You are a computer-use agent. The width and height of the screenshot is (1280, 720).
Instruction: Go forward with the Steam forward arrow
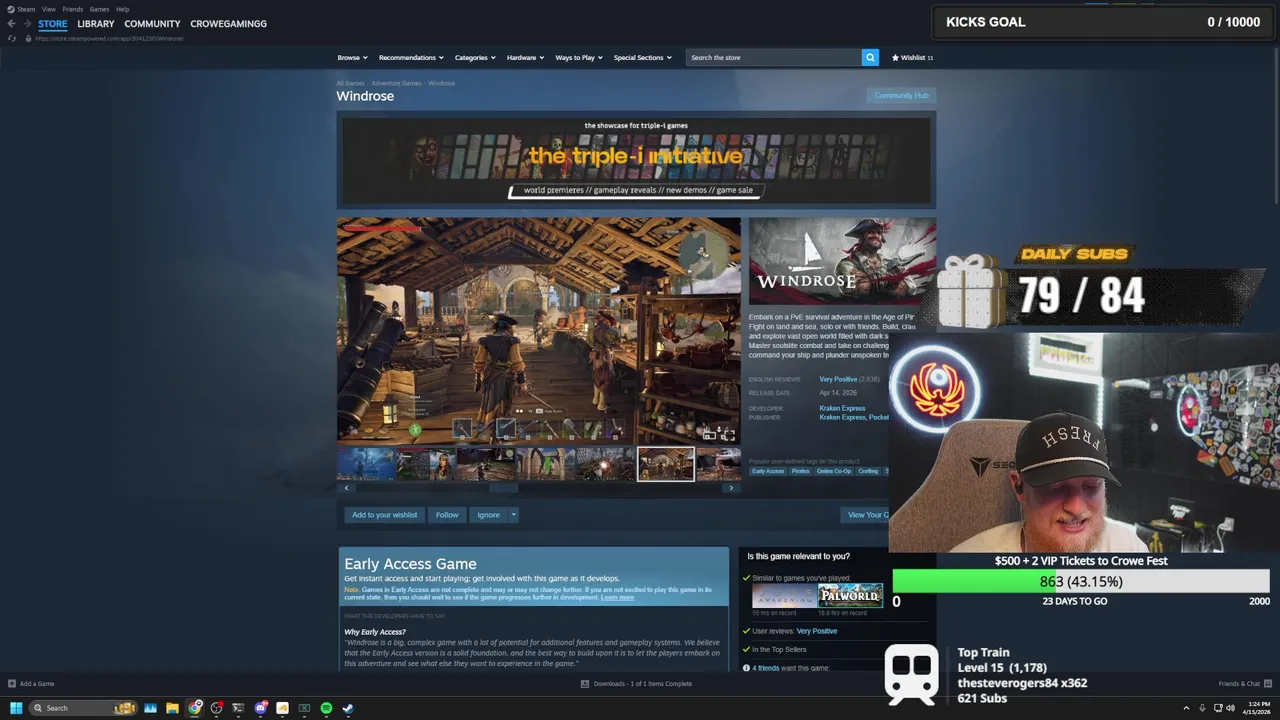[x=27, y=24]
